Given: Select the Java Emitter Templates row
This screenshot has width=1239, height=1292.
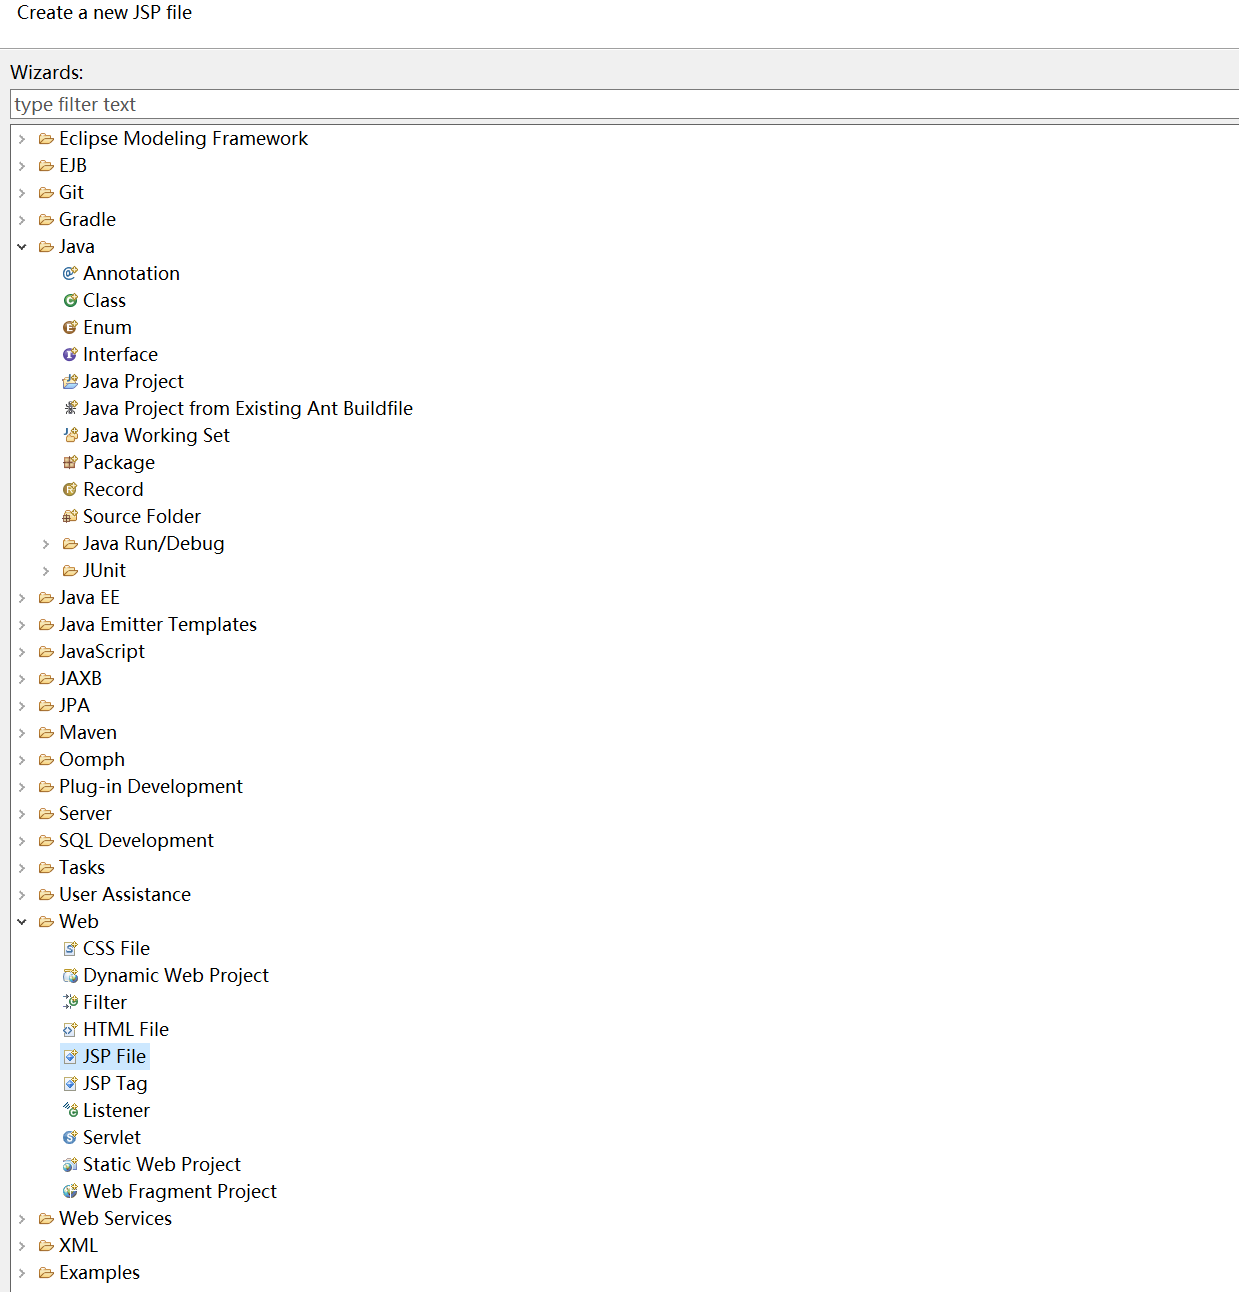Looking at the screenshot, I should 158,624.
